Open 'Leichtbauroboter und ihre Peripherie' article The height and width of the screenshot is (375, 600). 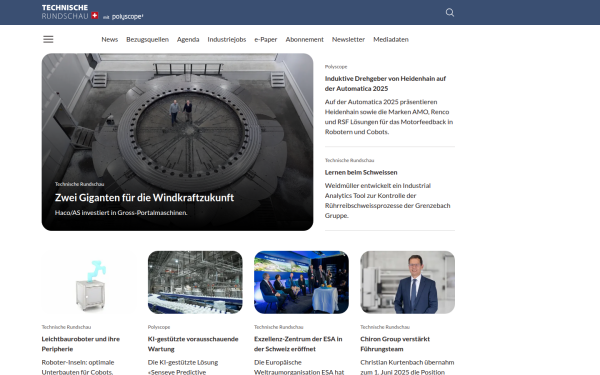coord(81,344)
